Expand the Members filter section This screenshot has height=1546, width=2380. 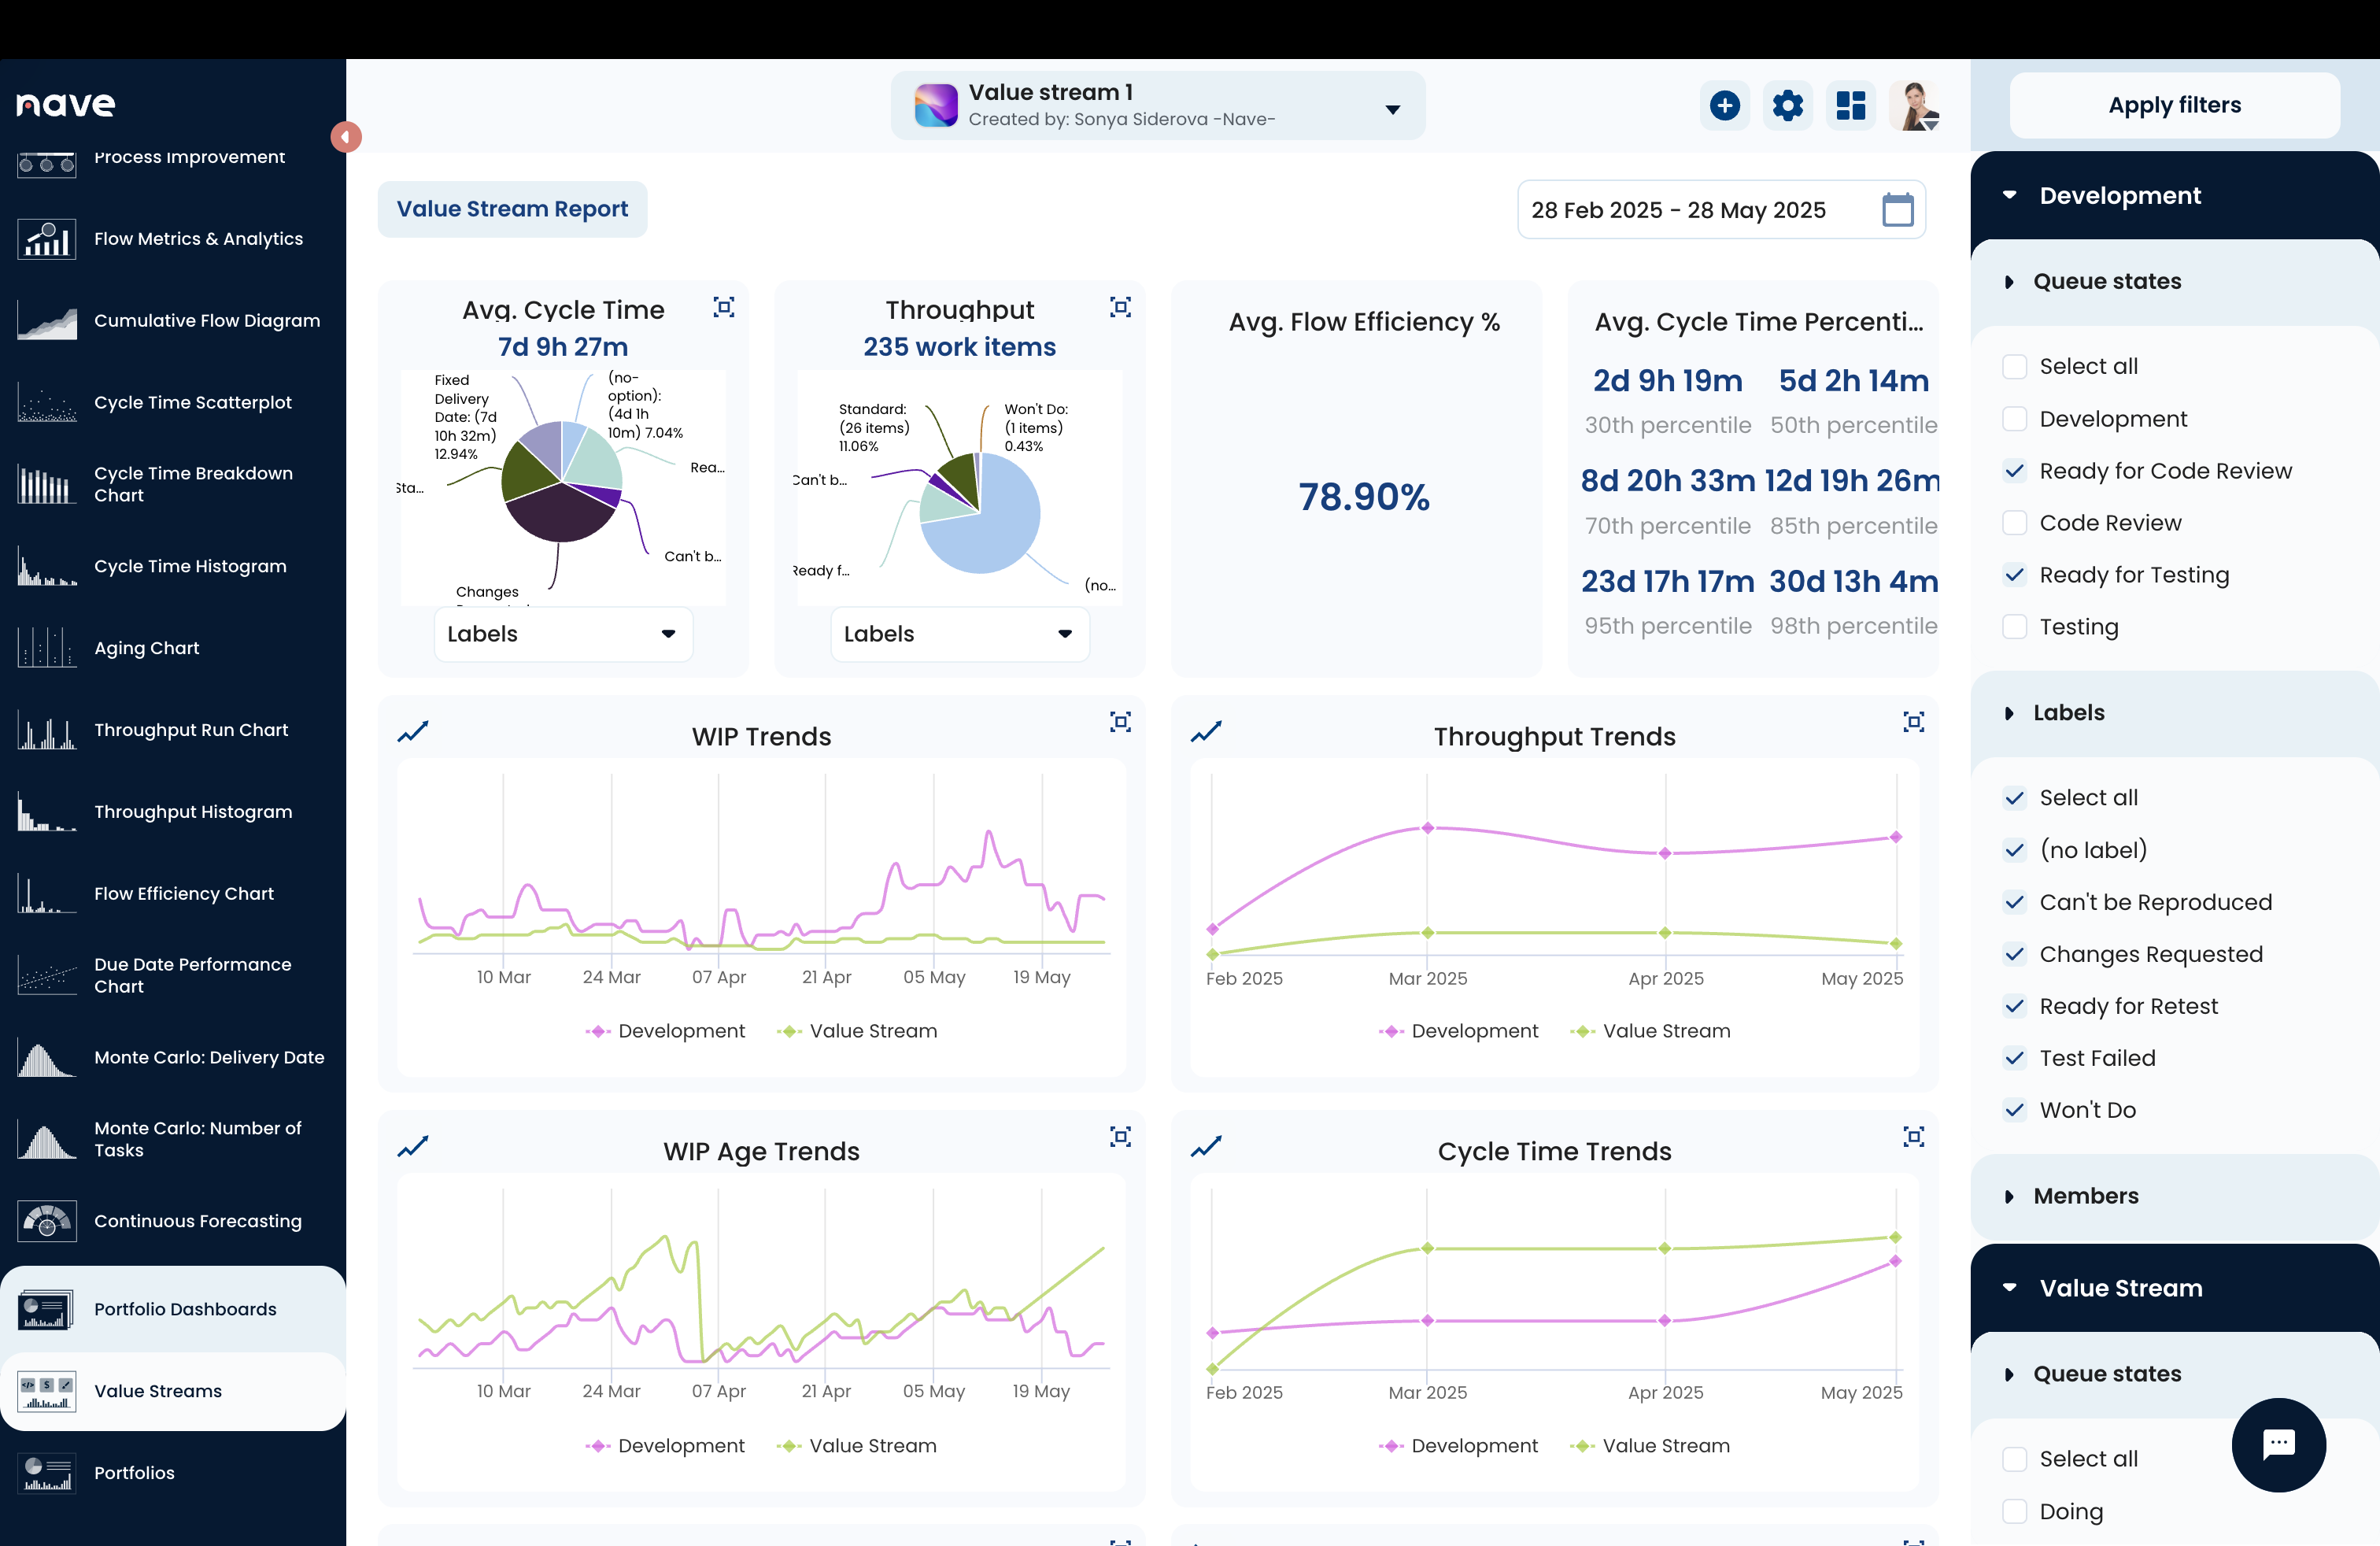click(x=2085, y=1196)
